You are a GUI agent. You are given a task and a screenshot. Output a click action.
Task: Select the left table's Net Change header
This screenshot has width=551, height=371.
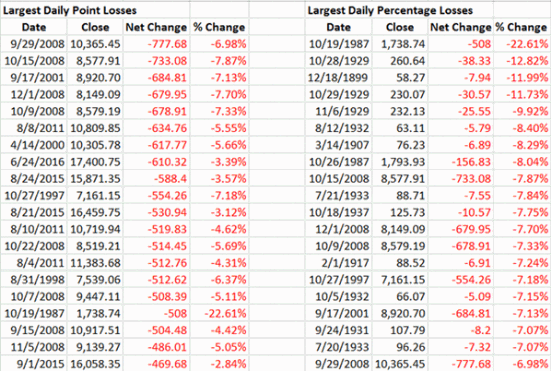[156, 27]
